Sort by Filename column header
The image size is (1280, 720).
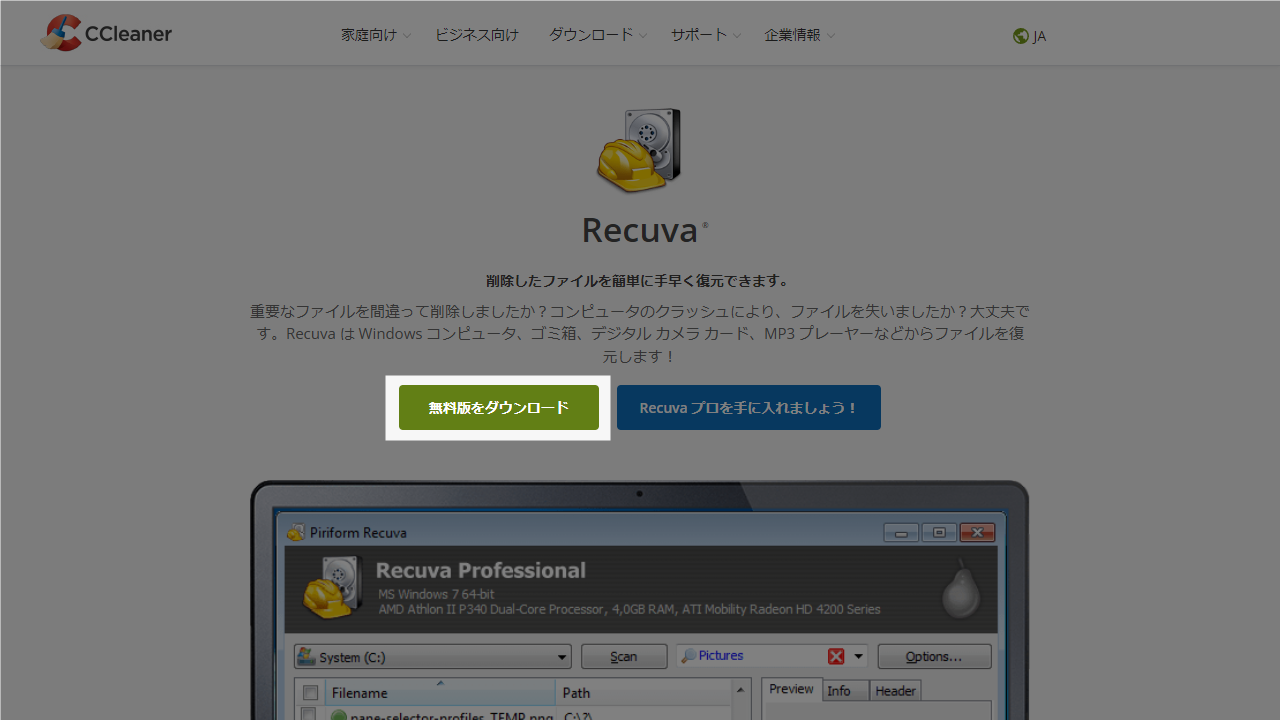440,692
